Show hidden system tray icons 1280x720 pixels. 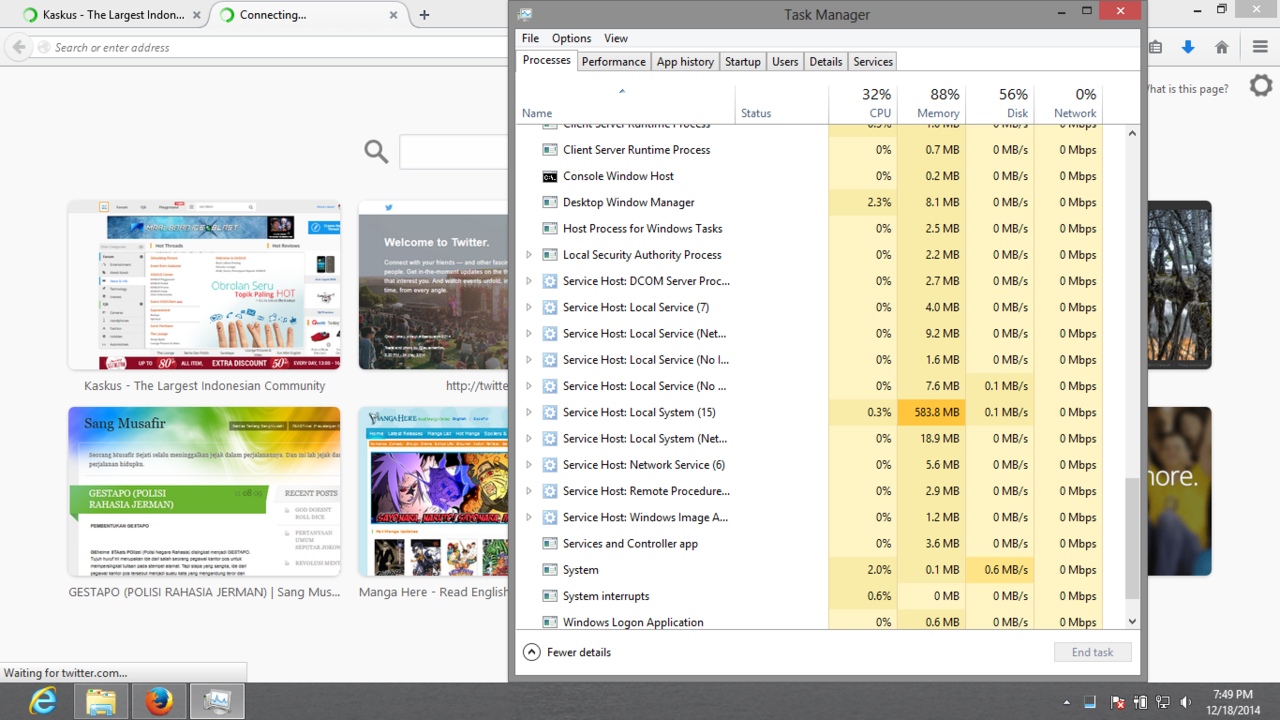tap(1066, 703)
